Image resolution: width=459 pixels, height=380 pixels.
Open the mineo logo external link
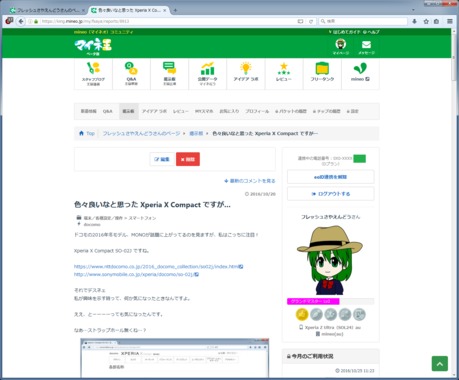[x=360, y=74]
